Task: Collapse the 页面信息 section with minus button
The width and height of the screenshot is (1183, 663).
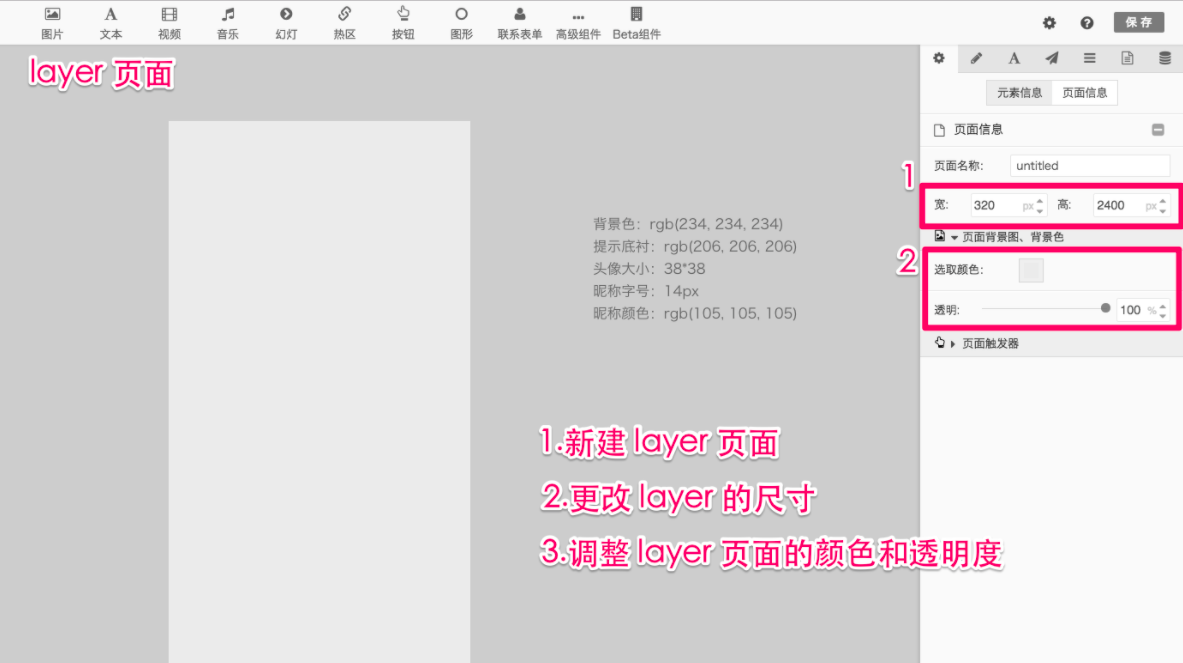Action: pos(1158,130)
